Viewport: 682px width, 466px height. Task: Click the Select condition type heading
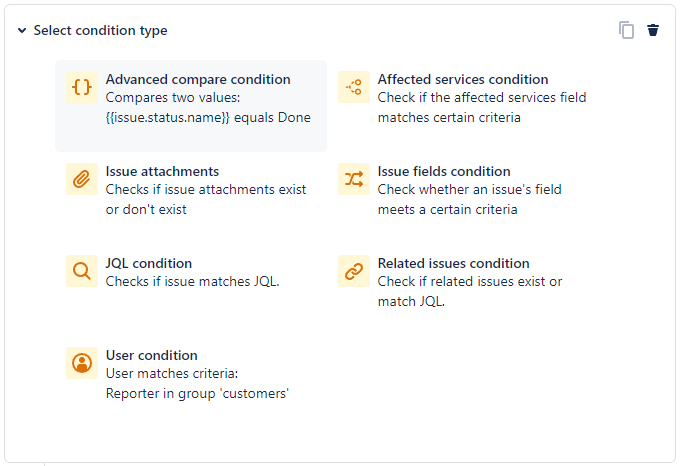pos(100,30)
